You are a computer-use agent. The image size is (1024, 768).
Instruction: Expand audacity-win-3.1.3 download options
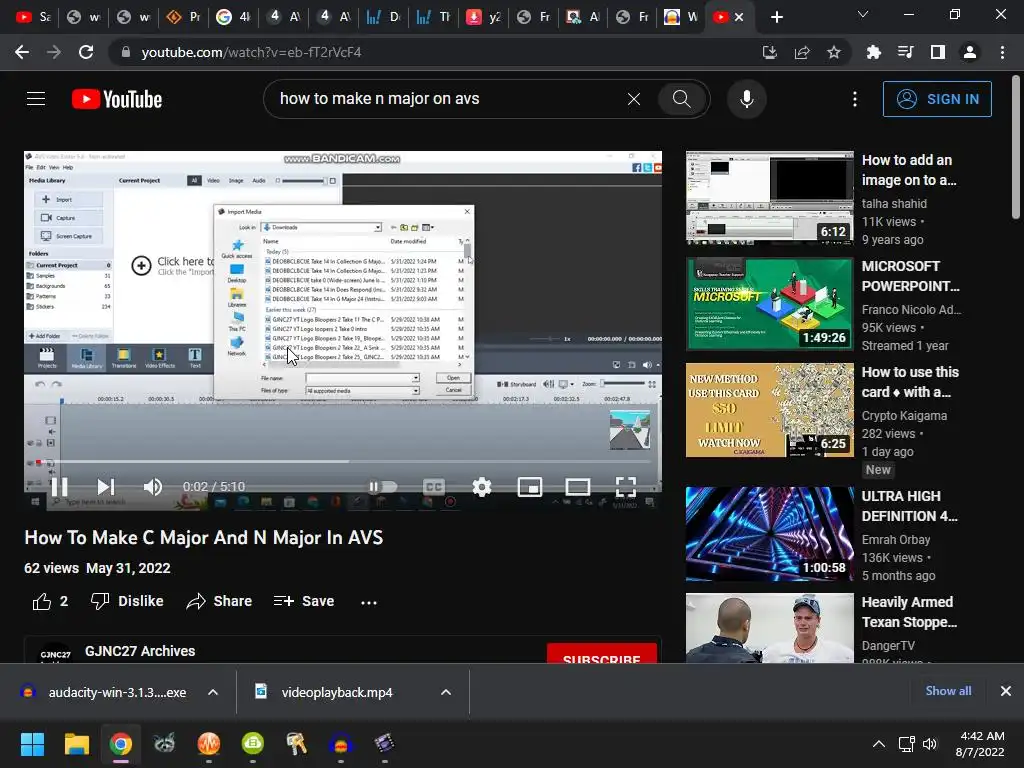coord(213,692)
